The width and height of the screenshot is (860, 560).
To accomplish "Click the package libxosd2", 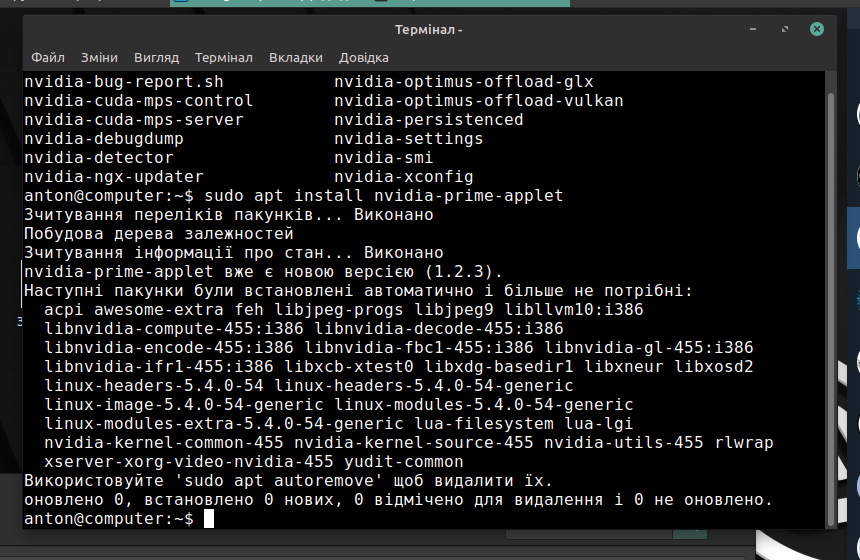I will tap(714, 367).
